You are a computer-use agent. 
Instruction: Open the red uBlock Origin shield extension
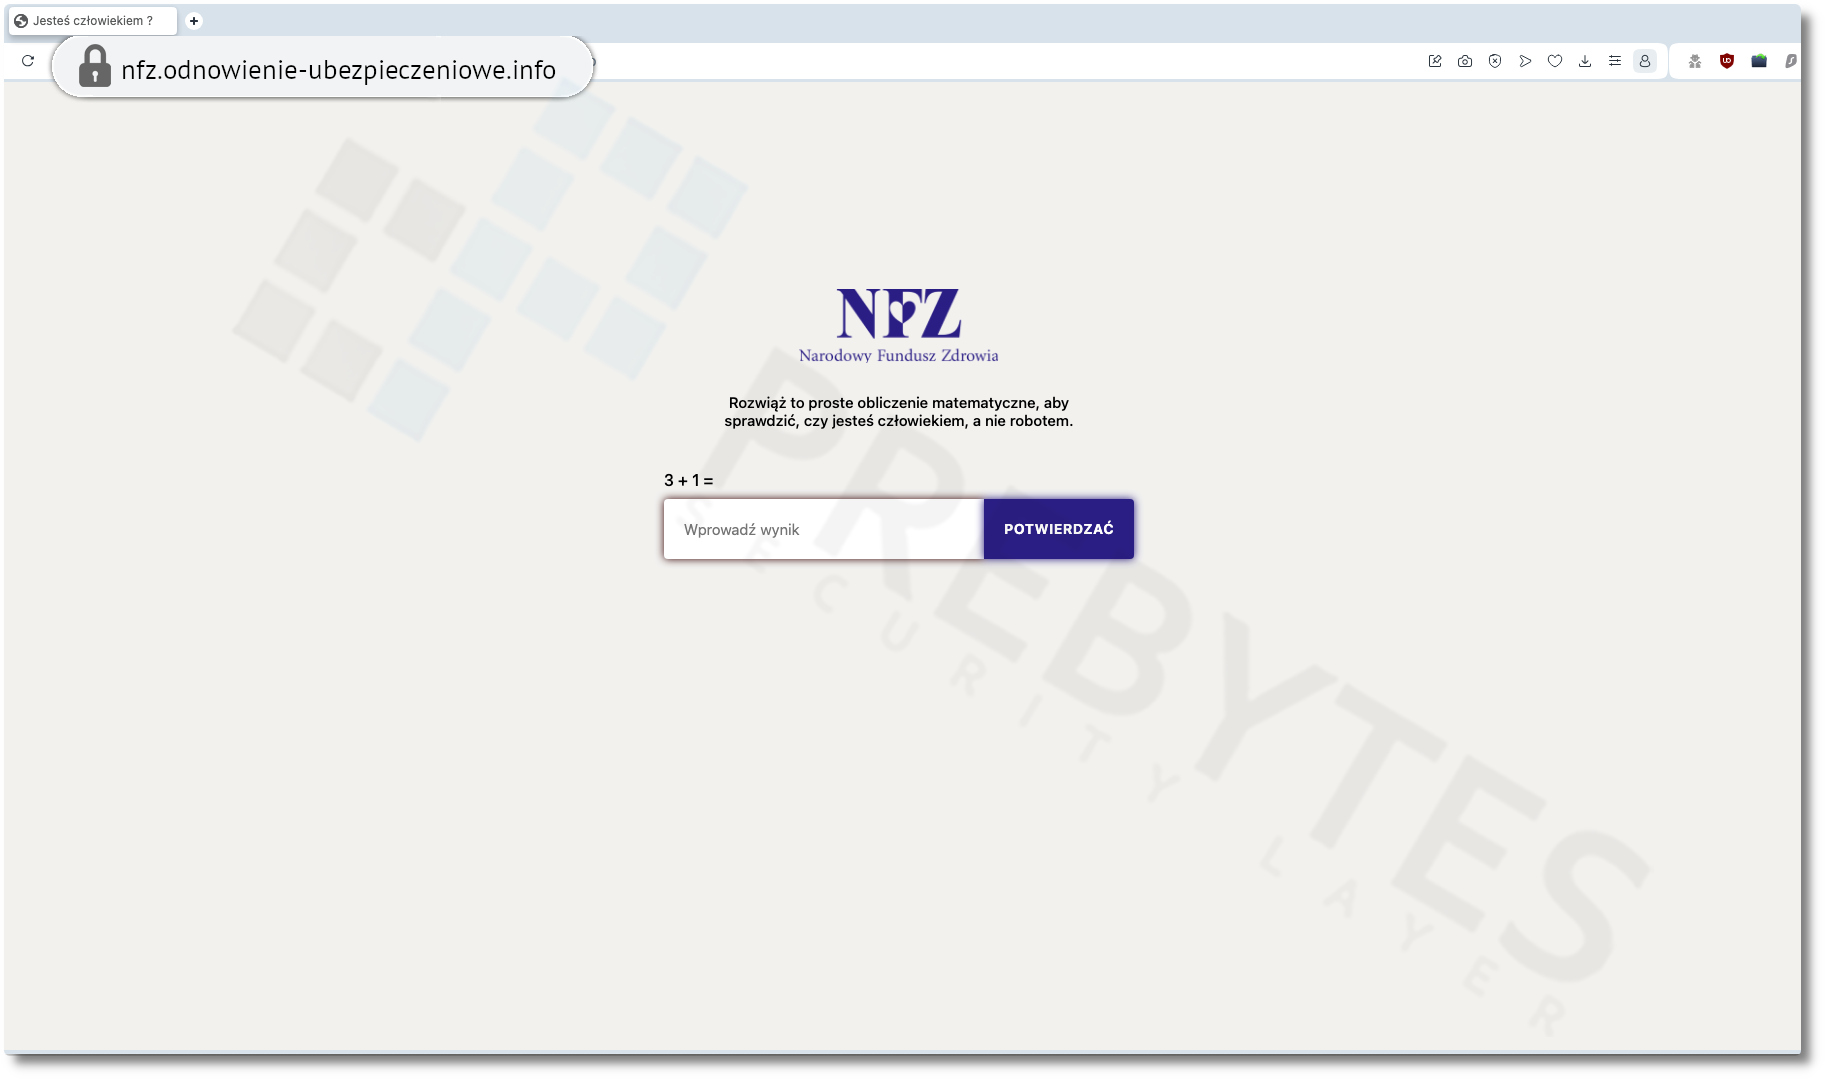pyautogui.click(x=1727, y=61)
